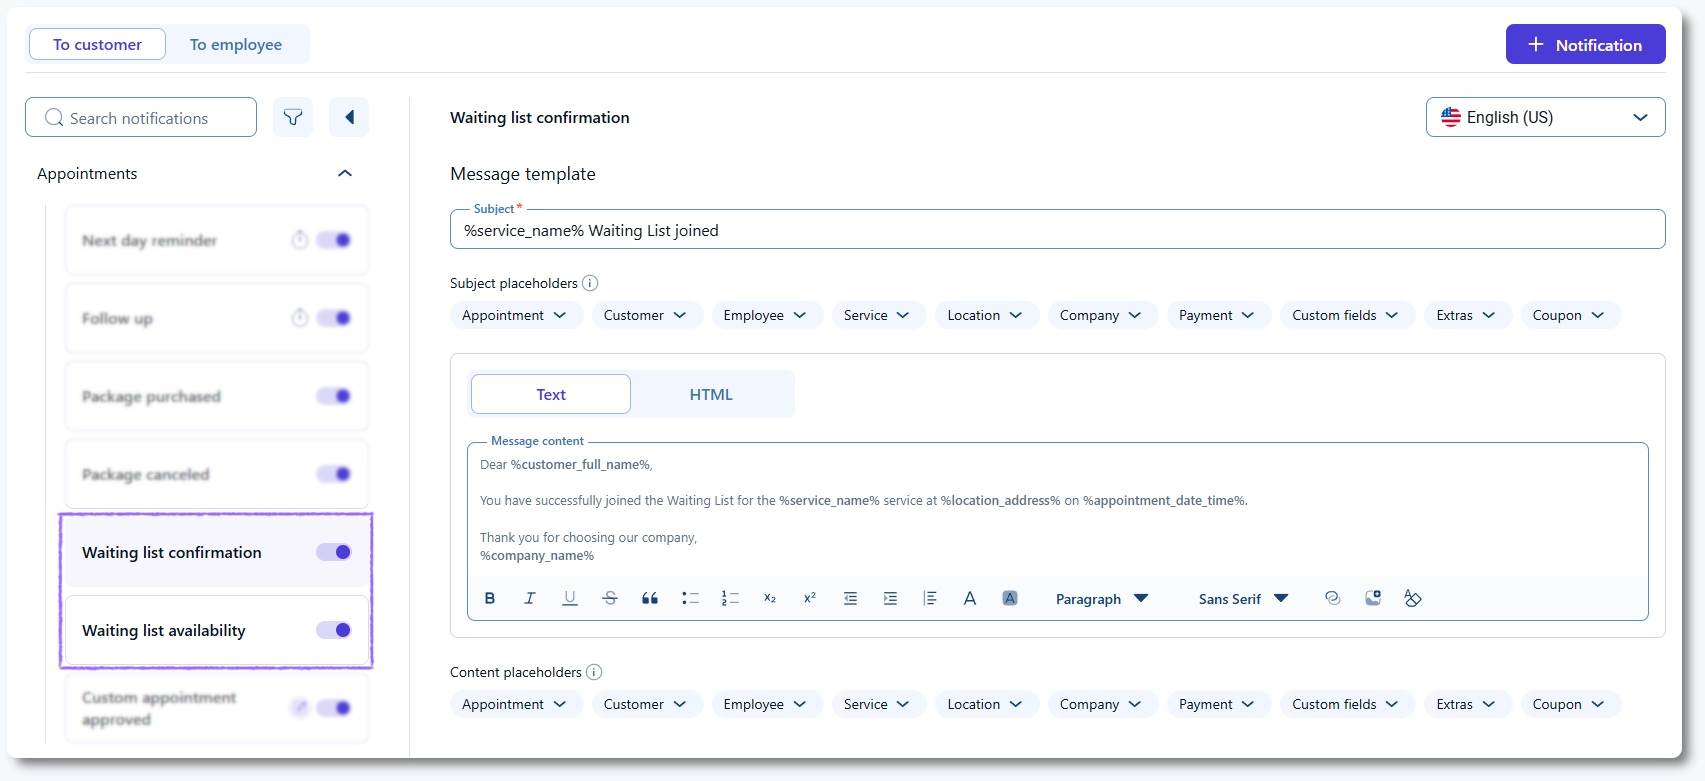The height and width of the screenshot is (781, 1705).
Task: Click the add Notification button
Action: coord(1585,44)
